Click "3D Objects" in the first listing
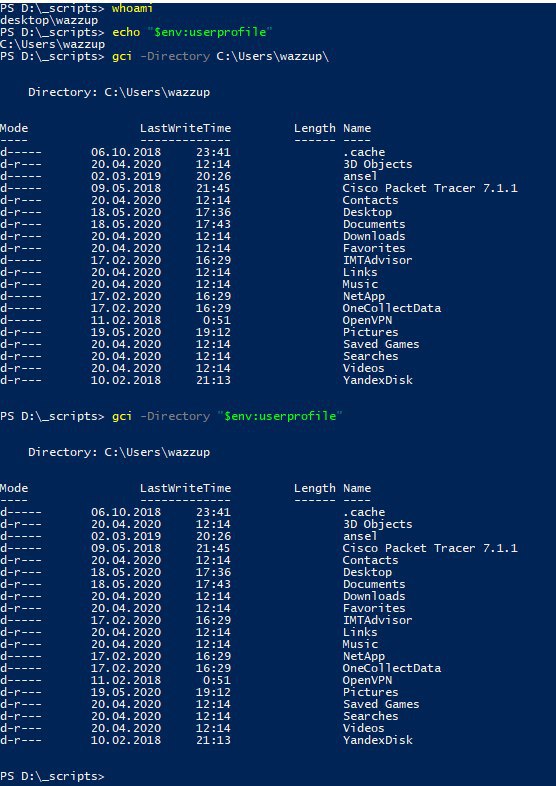The height and width of the screenshot is (786, 556). click(x=378, y=164)
